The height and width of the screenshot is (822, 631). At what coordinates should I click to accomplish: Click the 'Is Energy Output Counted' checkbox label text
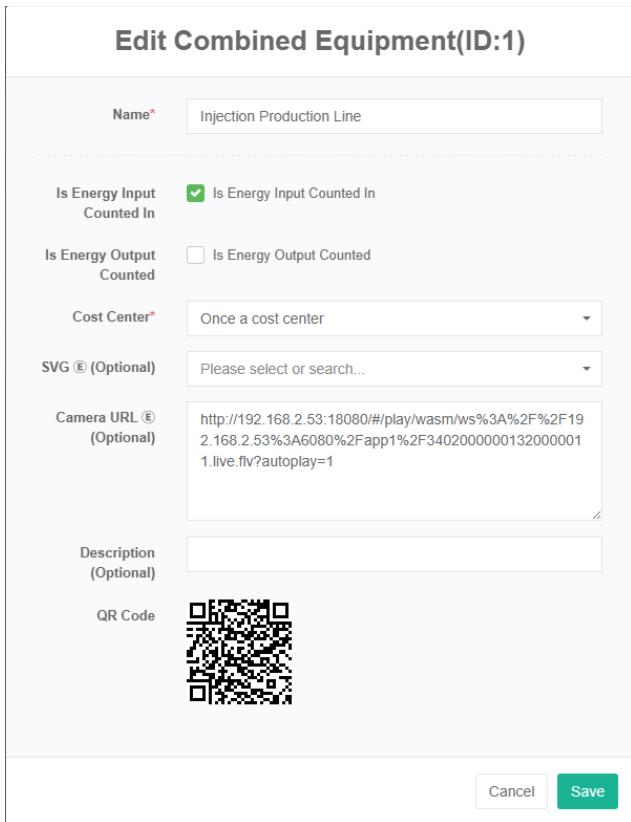pos(291,255)
